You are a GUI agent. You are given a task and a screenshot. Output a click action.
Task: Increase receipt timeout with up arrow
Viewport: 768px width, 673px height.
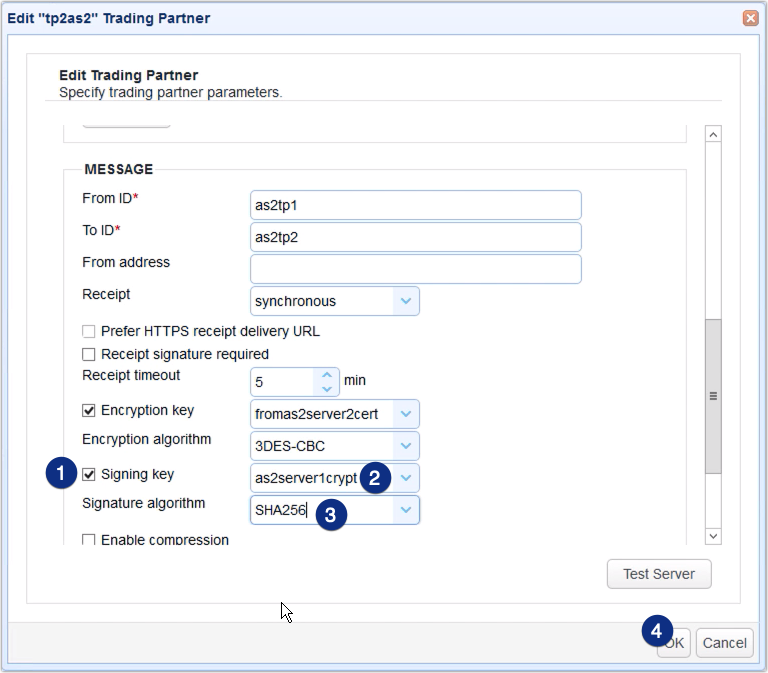click(x=327, y=375)
